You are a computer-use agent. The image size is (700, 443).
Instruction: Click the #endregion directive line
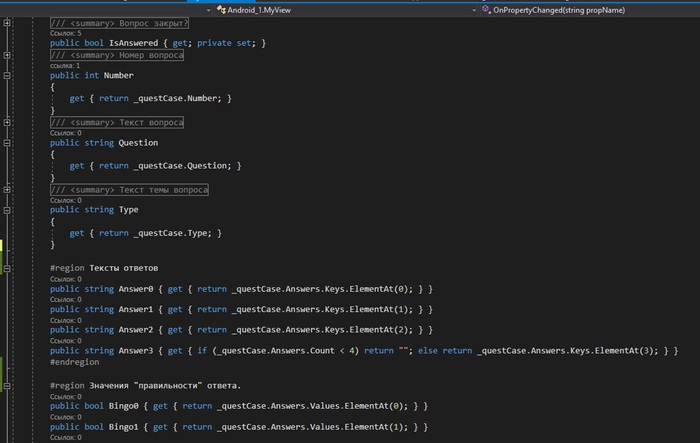76,363
